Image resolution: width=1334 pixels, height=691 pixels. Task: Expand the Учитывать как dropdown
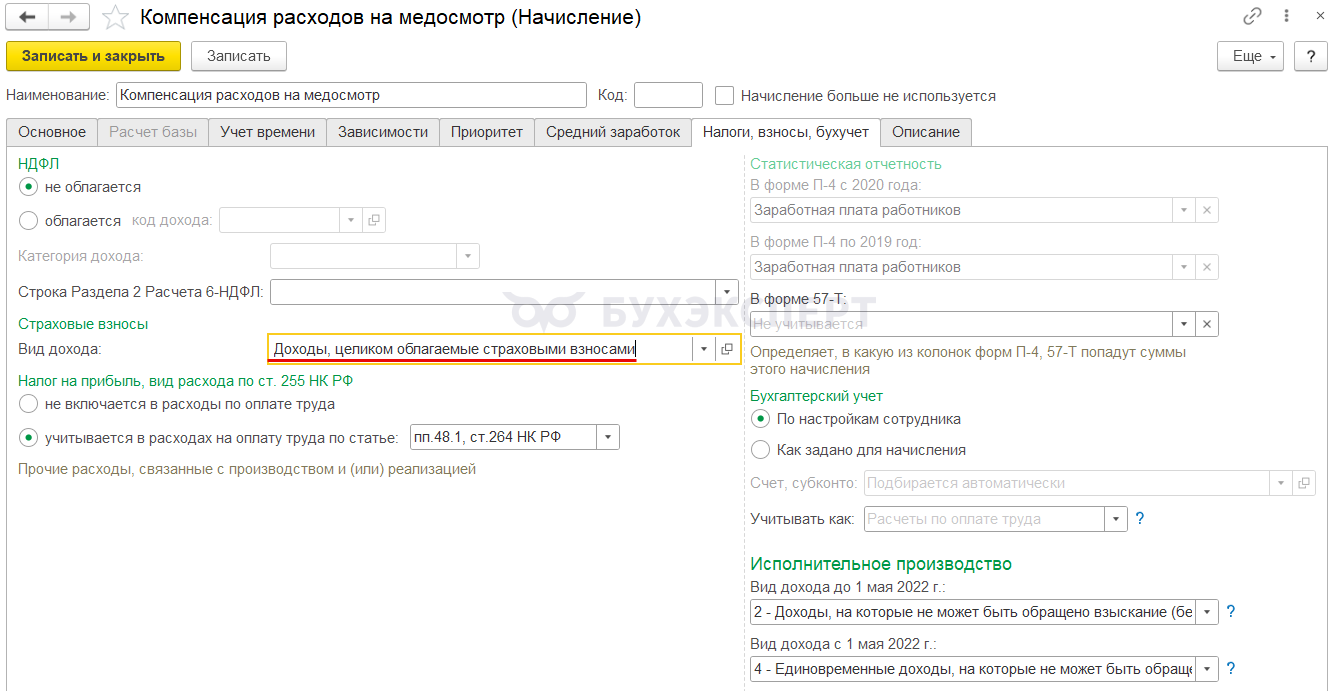click(x=1116, y=519)
